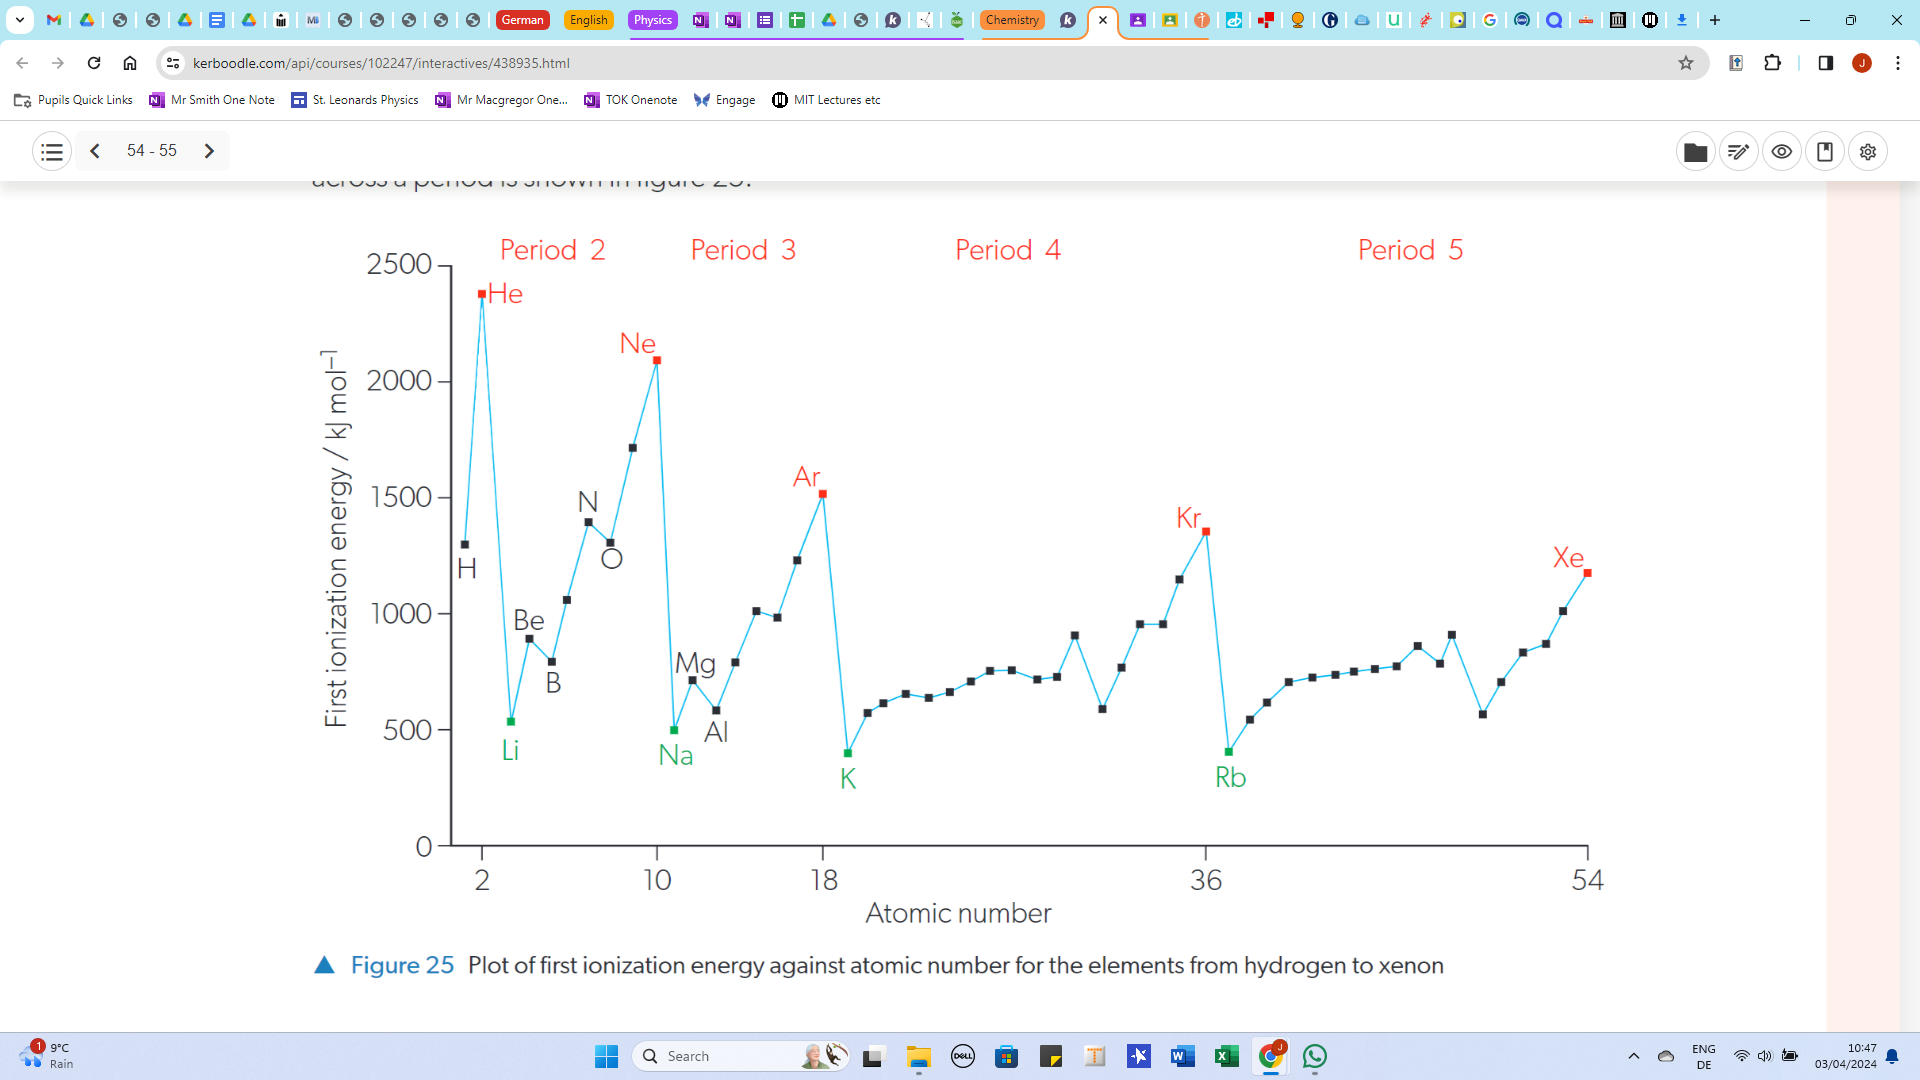Click the copy/duplicate page icon
The image size is (1920, 1080).
click(x=1825, y=150)
